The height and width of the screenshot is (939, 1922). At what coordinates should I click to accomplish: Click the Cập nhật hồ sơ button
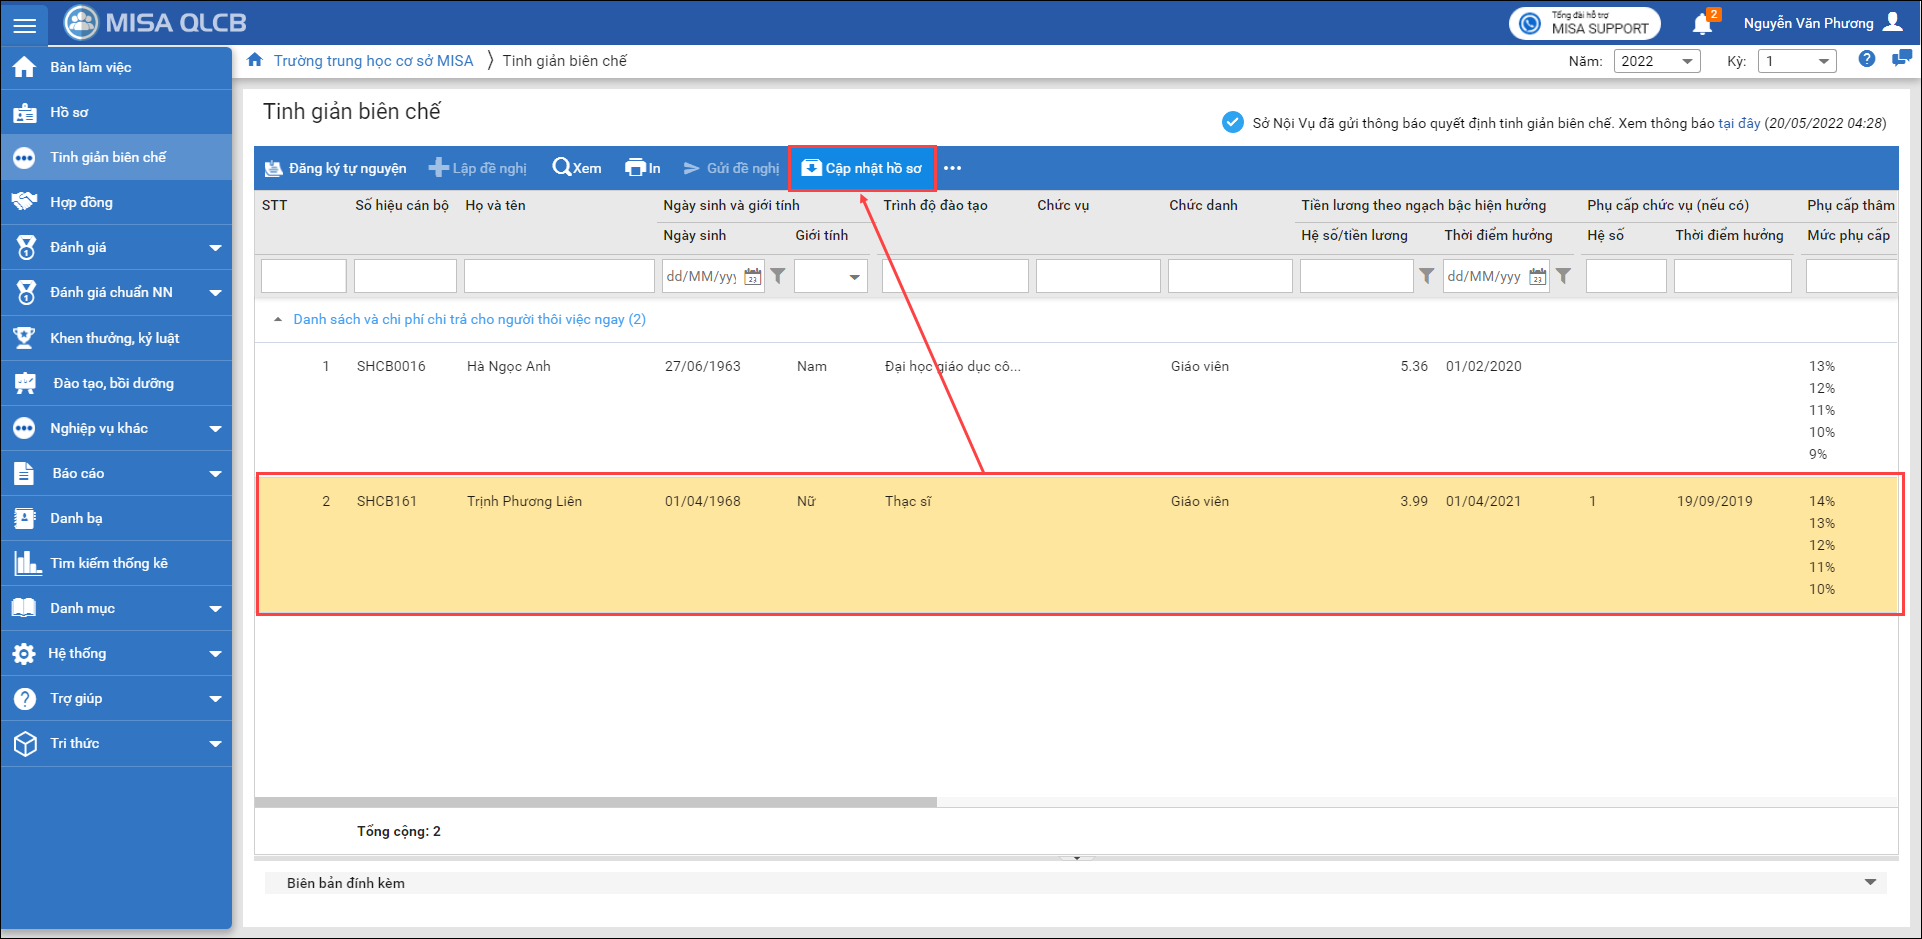click(x=862, y=168)
